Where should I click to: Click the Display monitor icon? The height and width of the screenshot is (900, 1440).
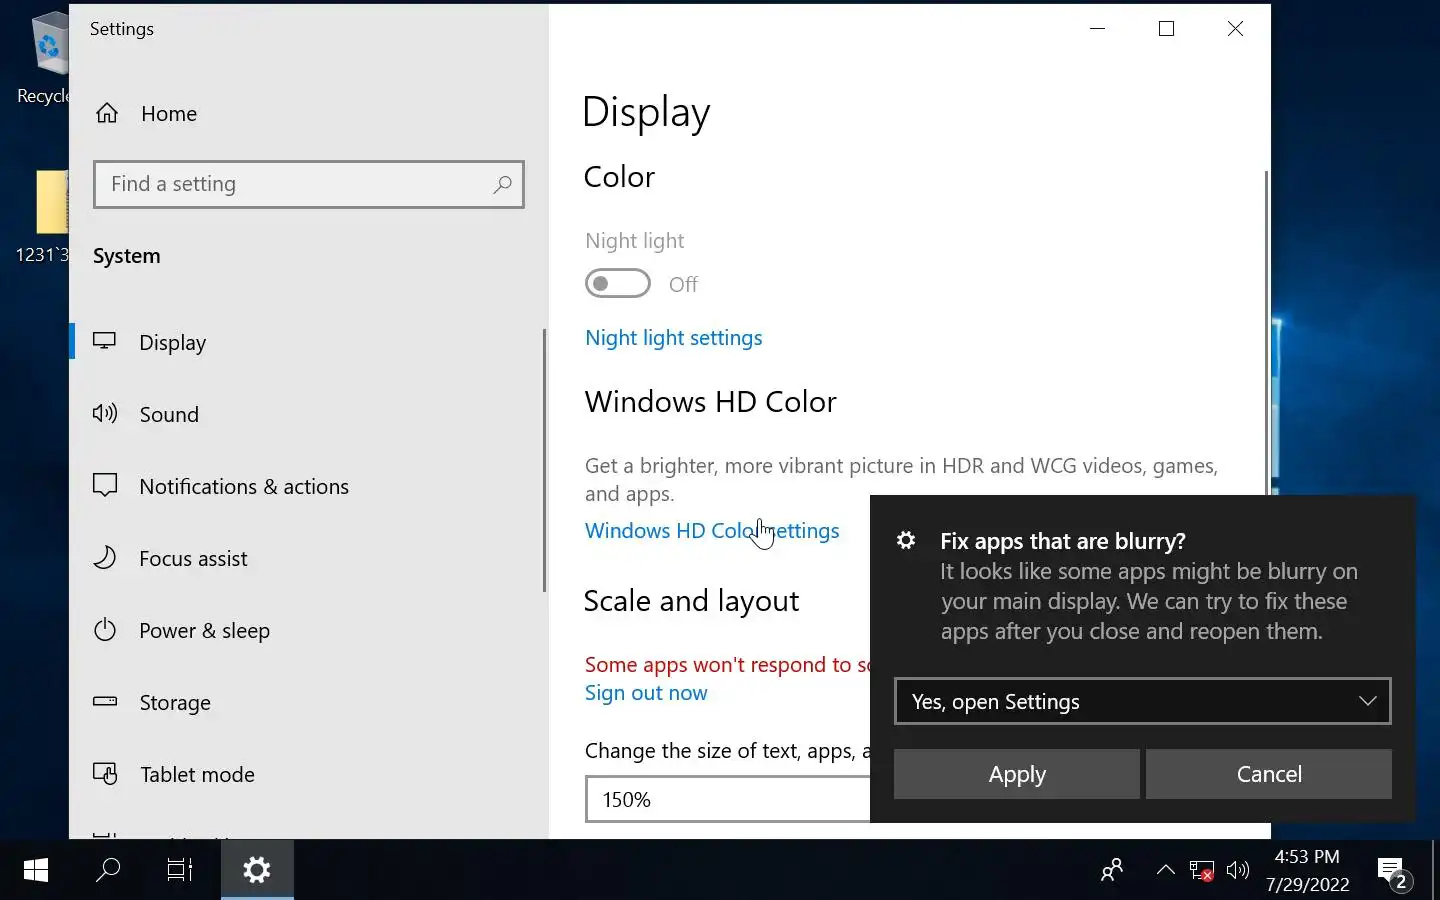[105, 341]
